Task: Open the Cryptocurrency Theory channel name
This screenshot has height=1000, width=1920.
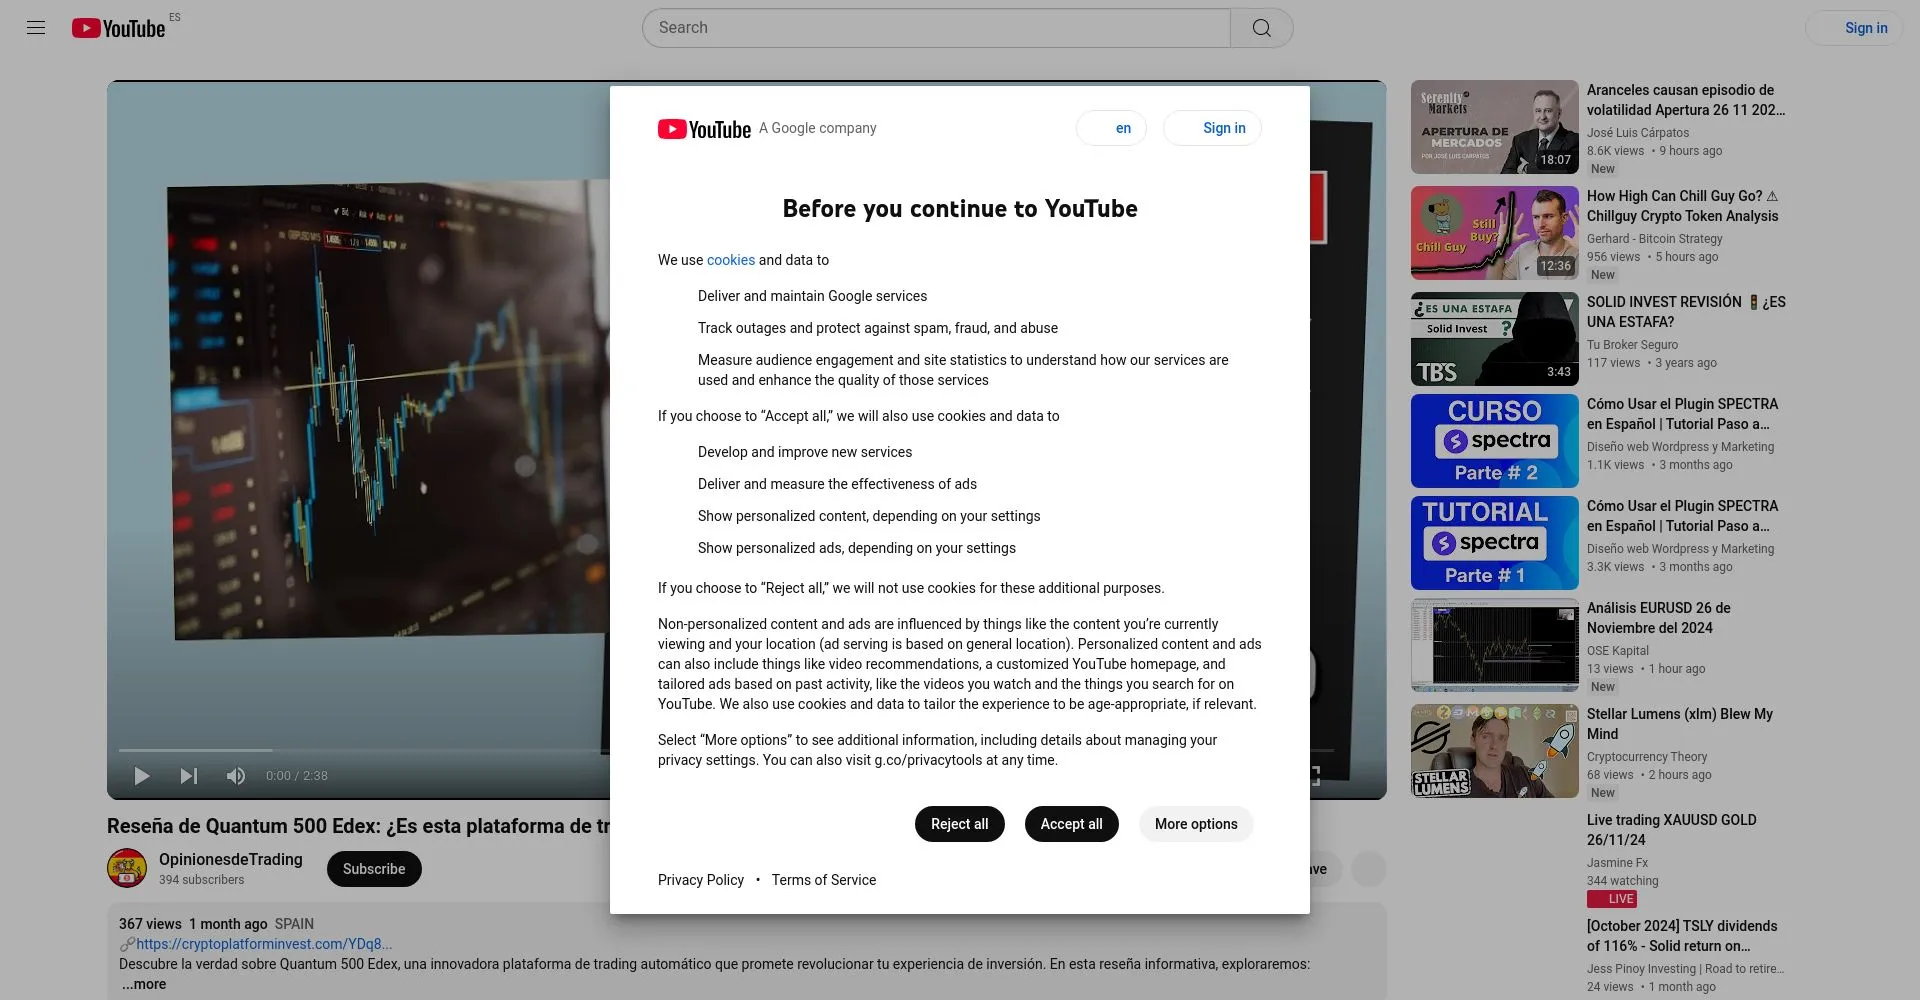Action: [x=1647, y=757]
